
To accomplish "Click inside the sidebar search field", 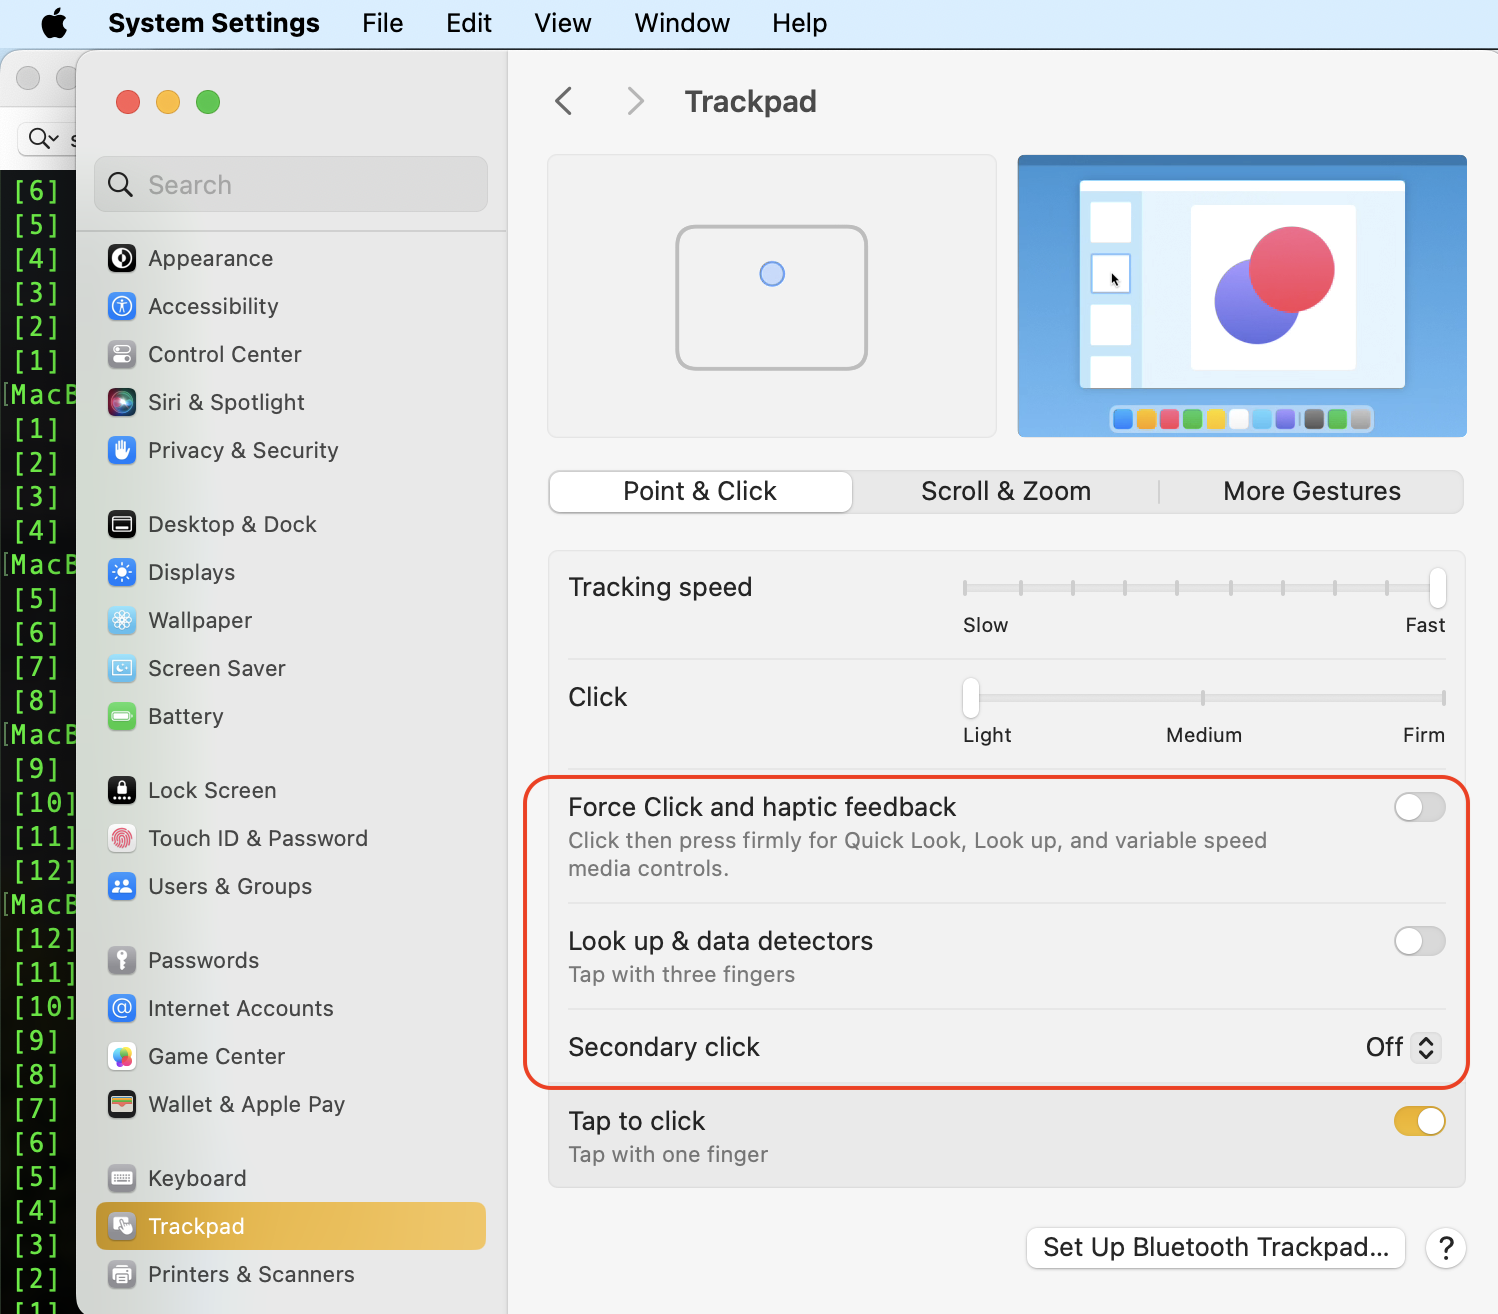I will (290, 184).
